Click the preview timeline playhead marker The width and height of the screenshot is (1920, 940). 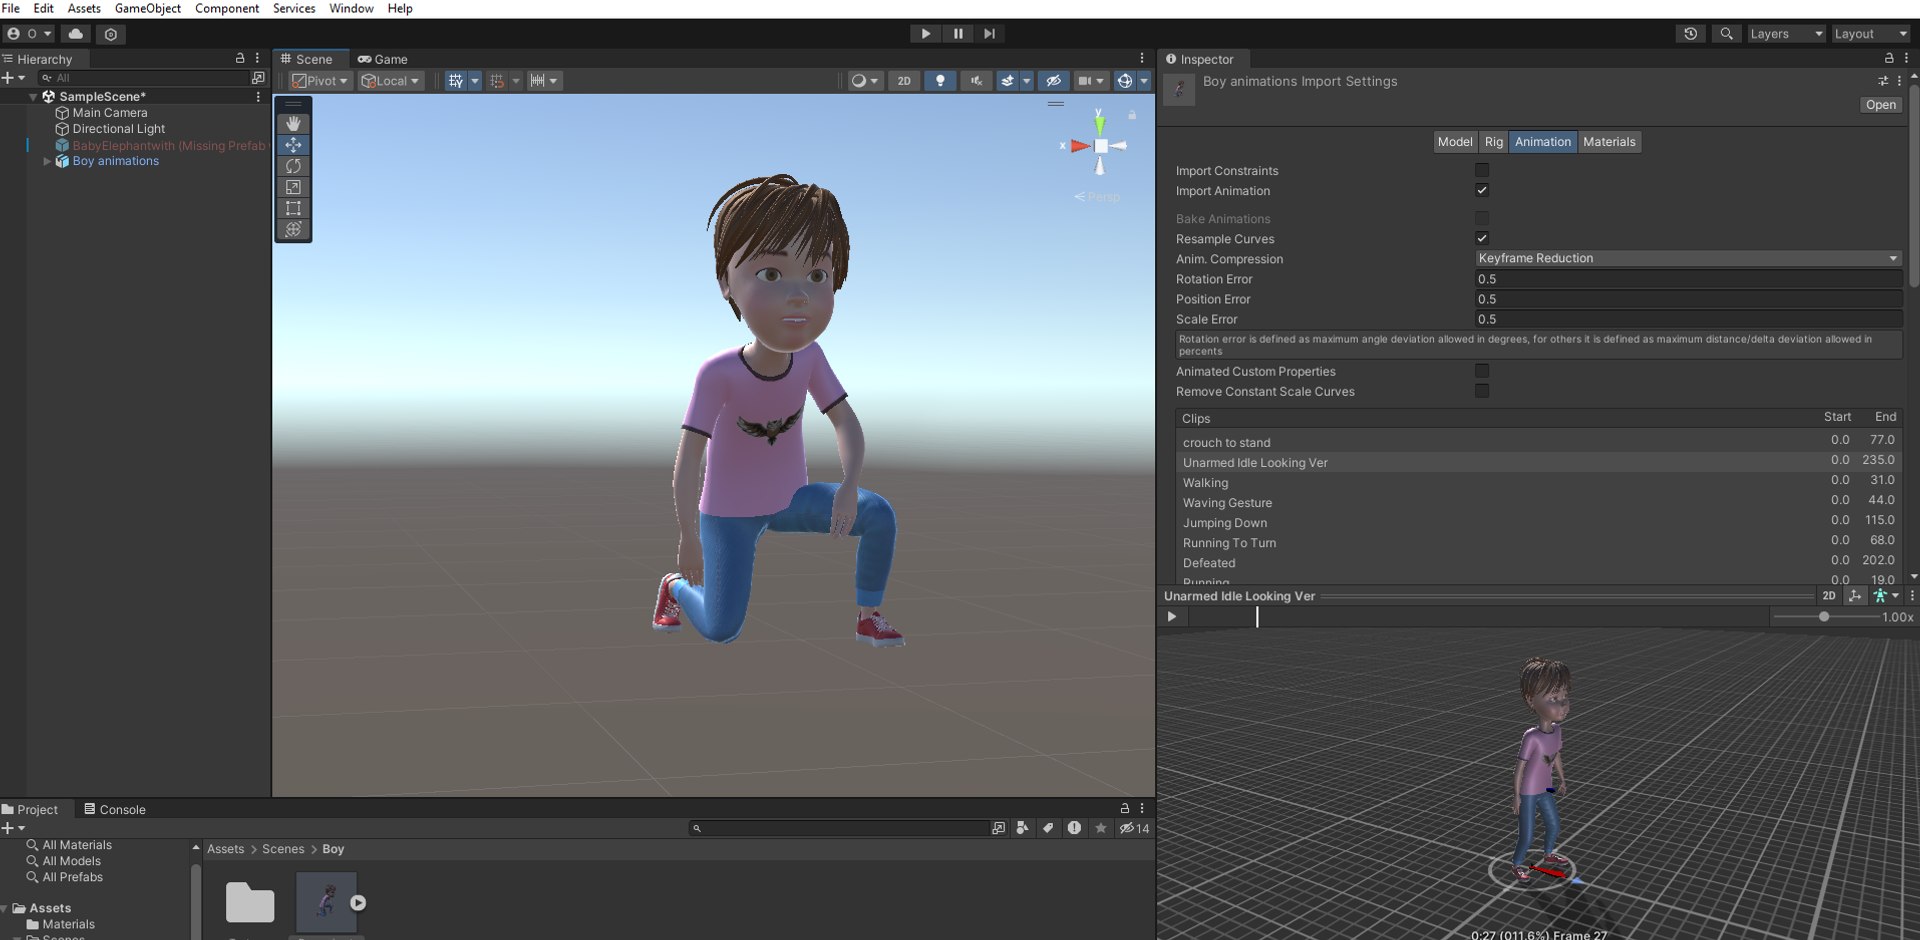1257,617
